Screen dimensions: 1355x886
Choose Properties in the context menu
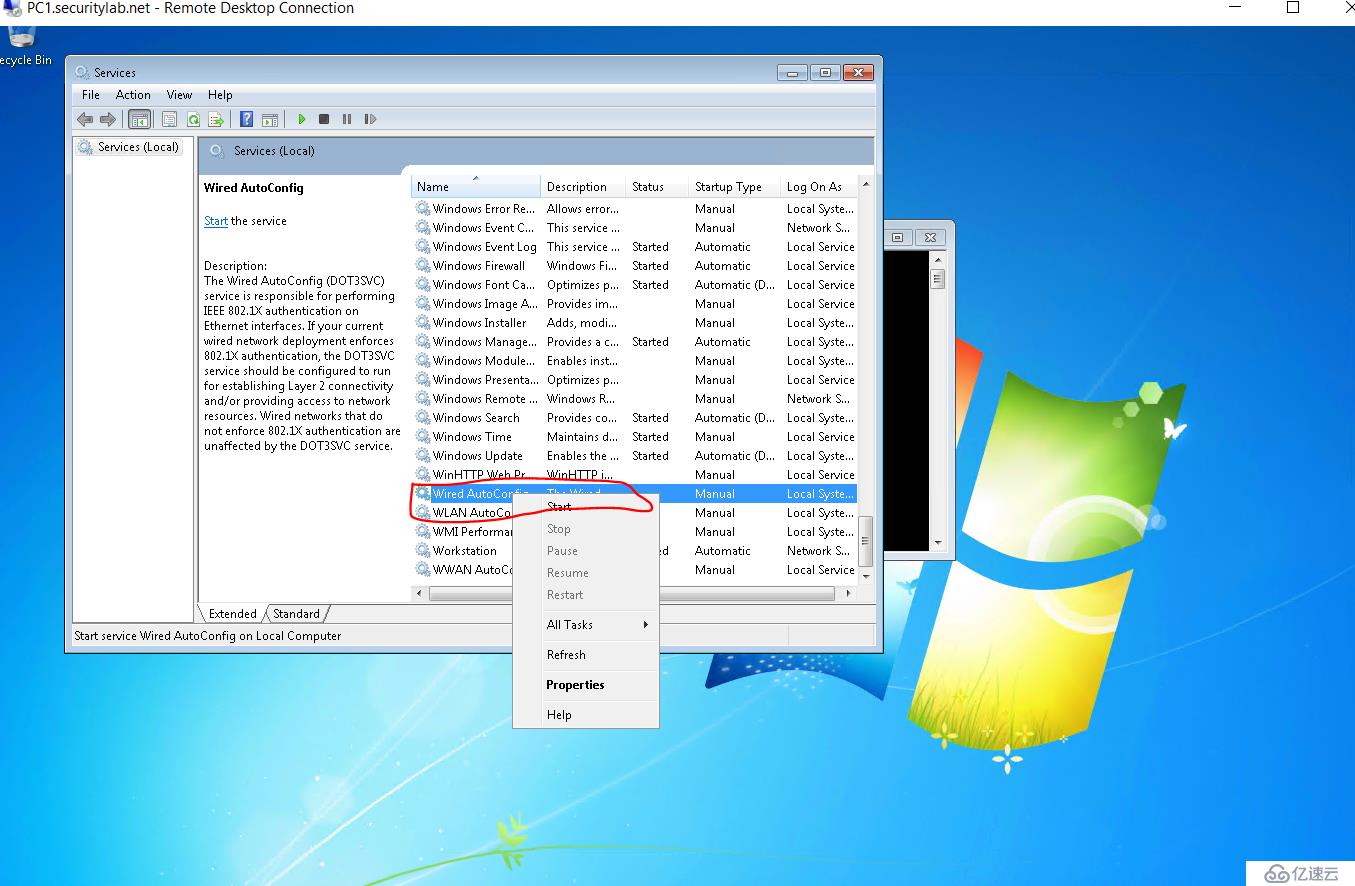point(586,685)
